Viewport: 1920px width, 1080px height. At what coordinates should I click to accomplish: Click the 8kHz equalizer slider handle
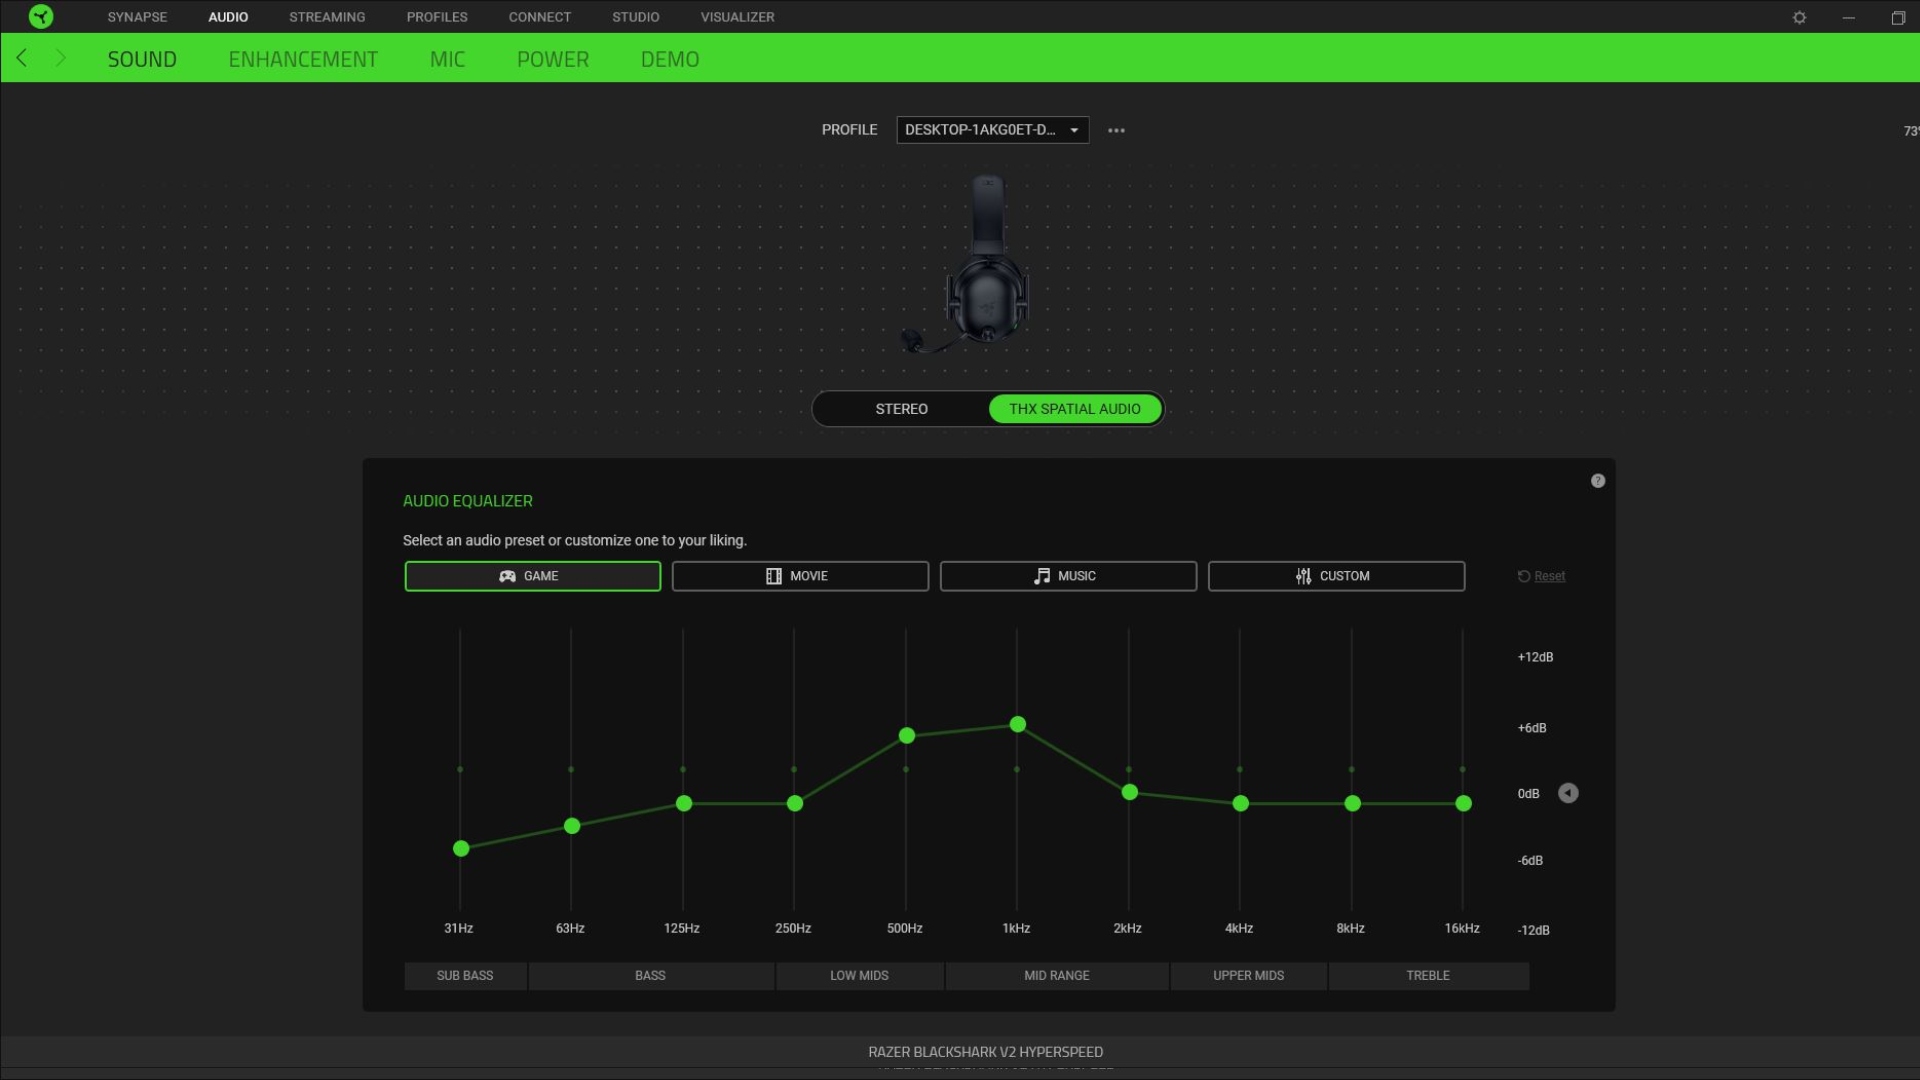(1353, 803)
